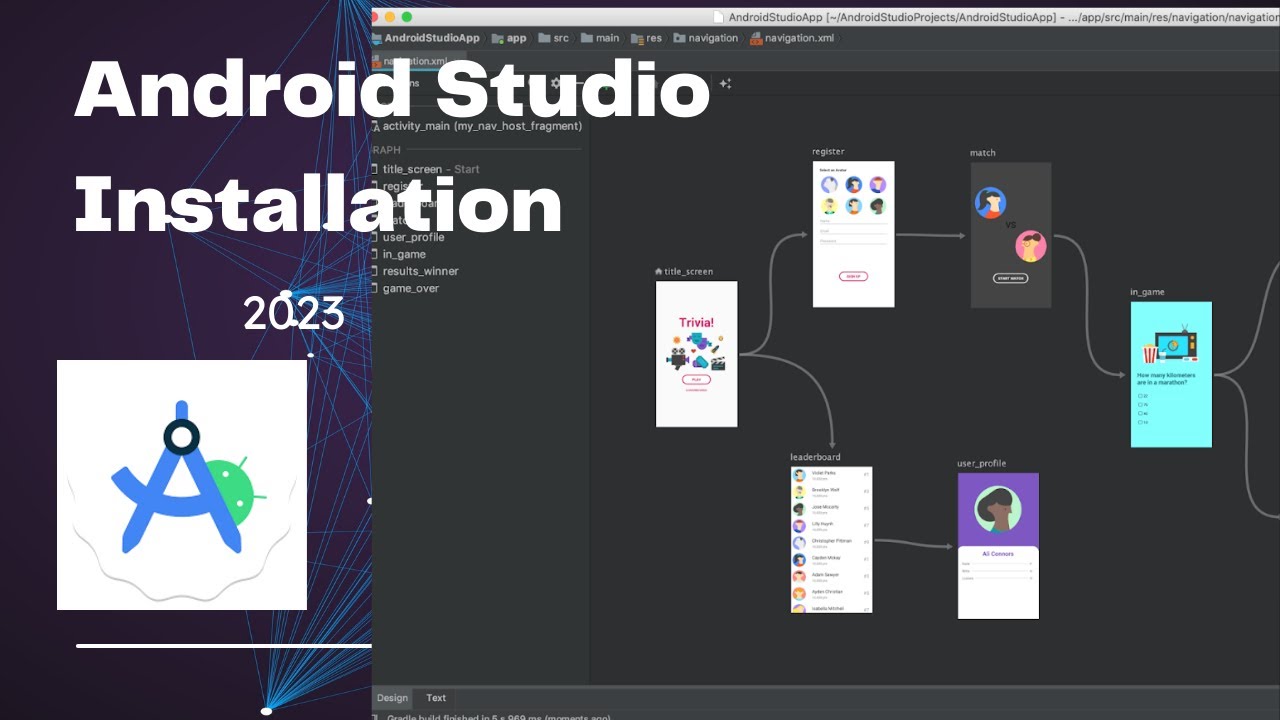
Task: Click the navigation.xml file icon in breadcrumb
Action: coord(756,38)
